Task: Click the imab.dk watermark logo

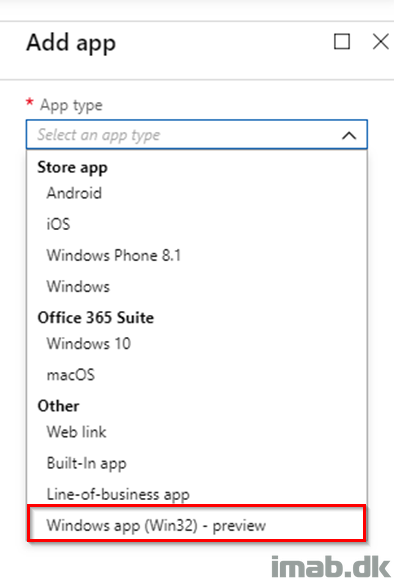Action: (331, 566)
